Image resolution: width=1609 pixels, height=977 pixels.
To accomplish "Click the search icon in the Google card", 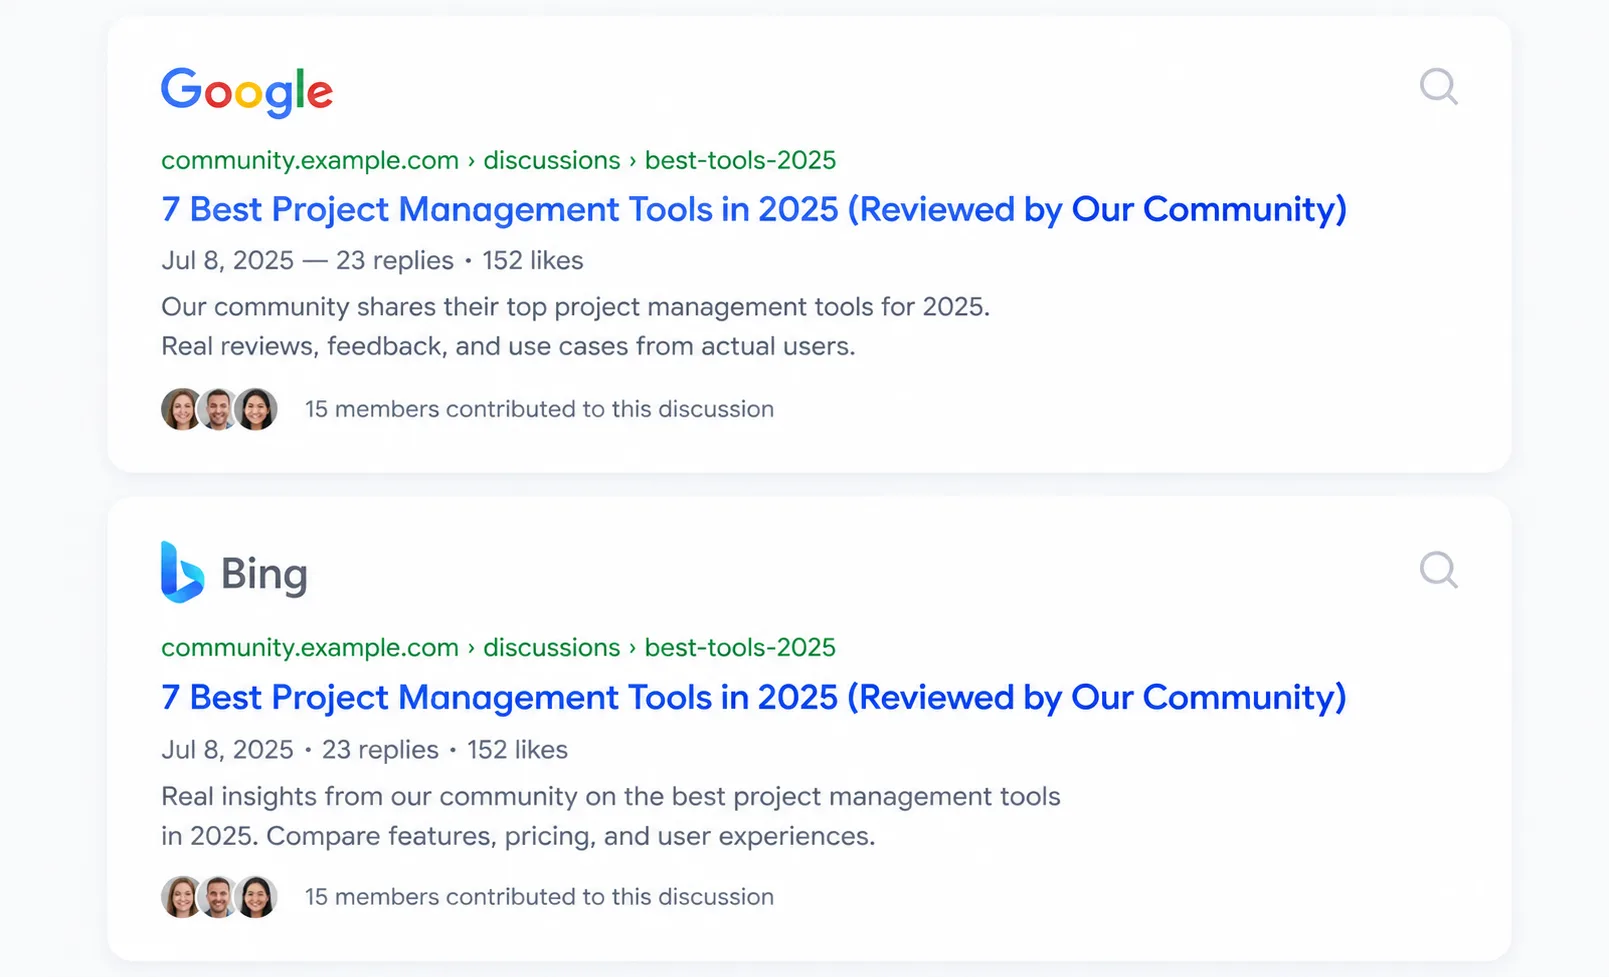I will pyautogui.click(x=1439, y=87).
